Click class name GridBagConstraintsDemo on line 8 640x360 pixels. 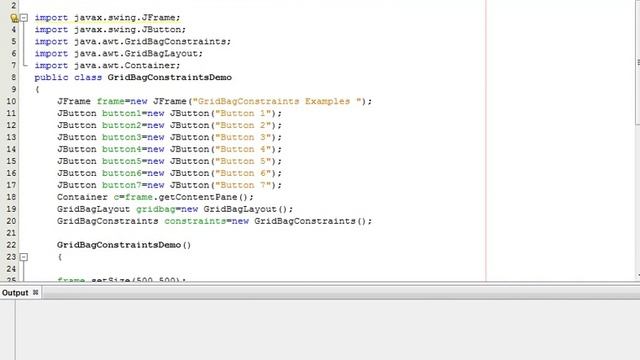click(x=169, y=78)
